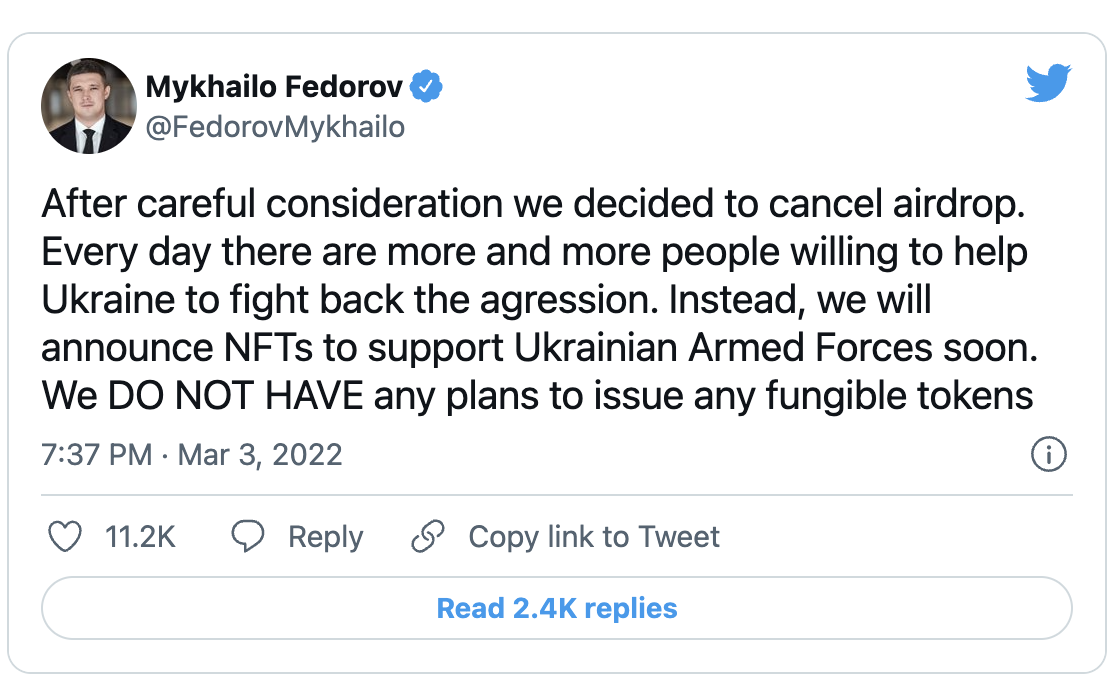This screenshot has width=1112, height=698.
Task: Click the reply speech bubble icon
Action: click(247, 537)
